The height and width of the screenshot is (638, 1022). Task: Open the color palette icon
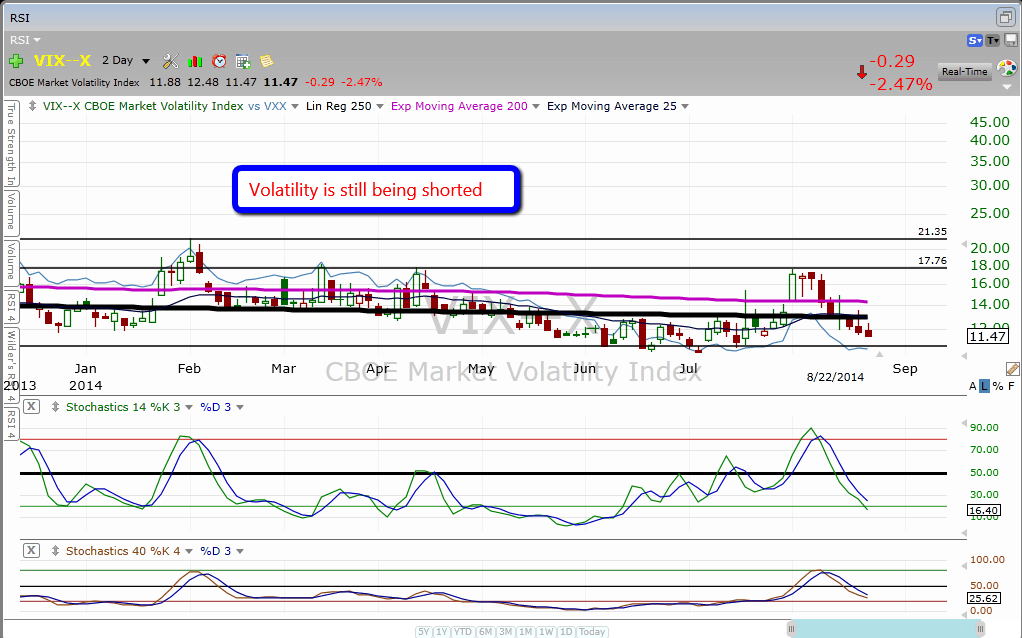(x=1006, y=69)
